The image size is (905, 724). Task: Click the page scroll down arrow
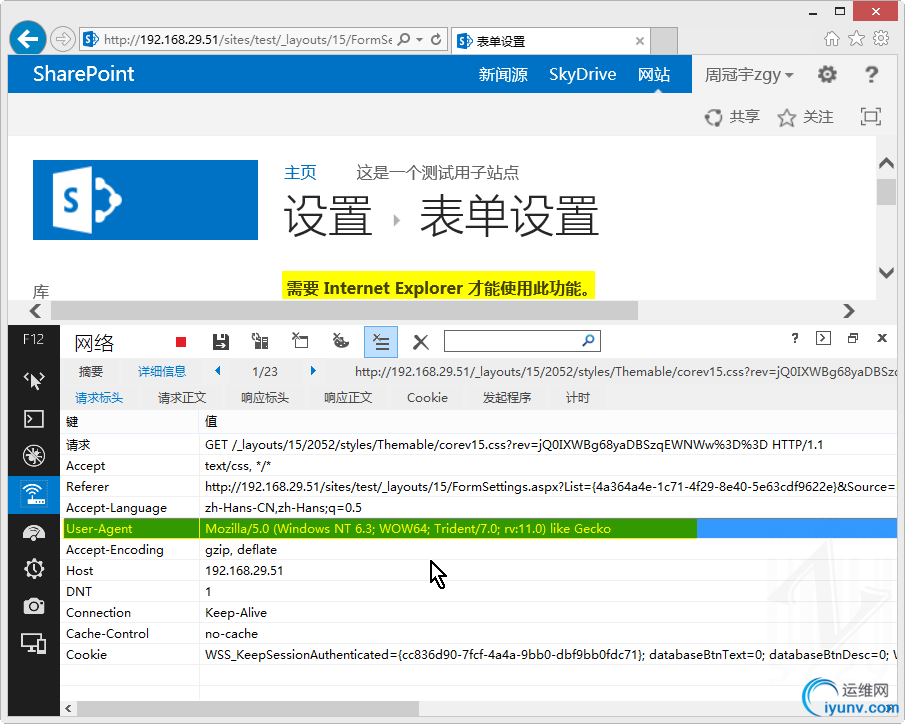point(887,273)
